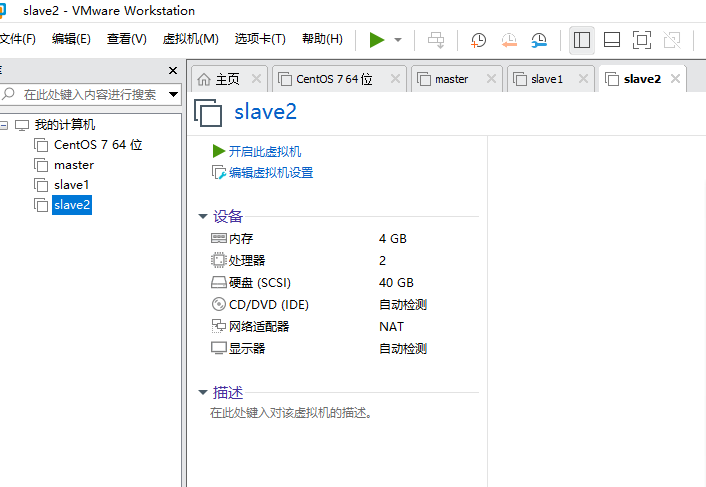This screenshot has height=487, width=706.
Task: Click the library search input field
Action: [90, 95]
